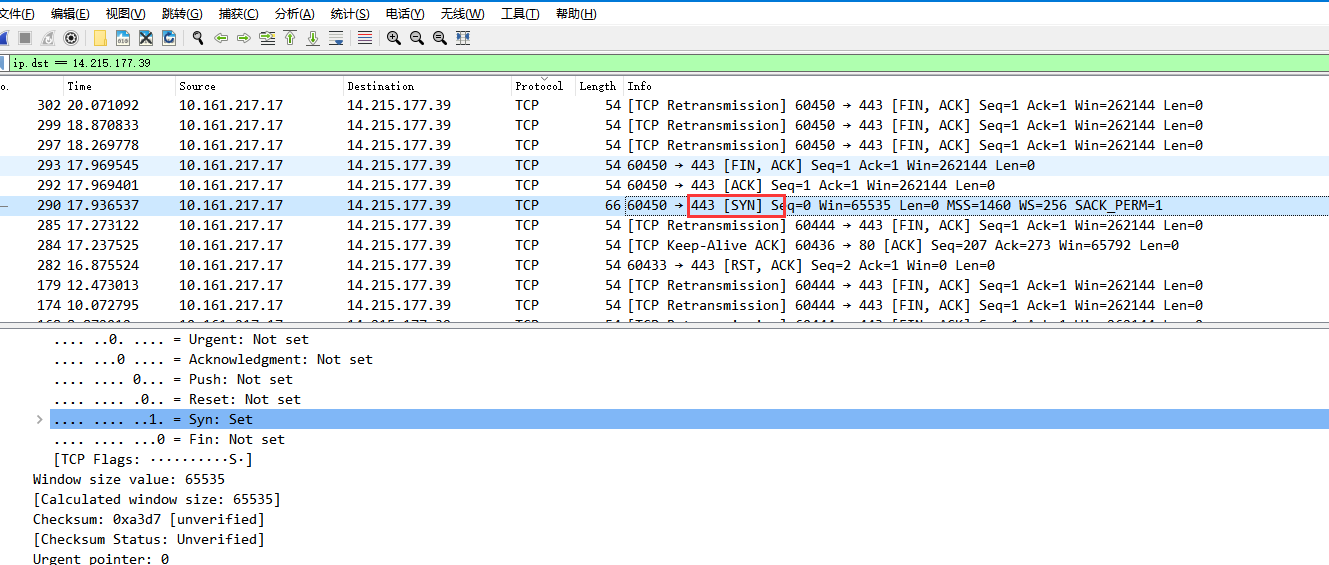Select packet 293 FIN, ACK row
The width and height of the screenshot is (1329, 565).
[664, 165]
